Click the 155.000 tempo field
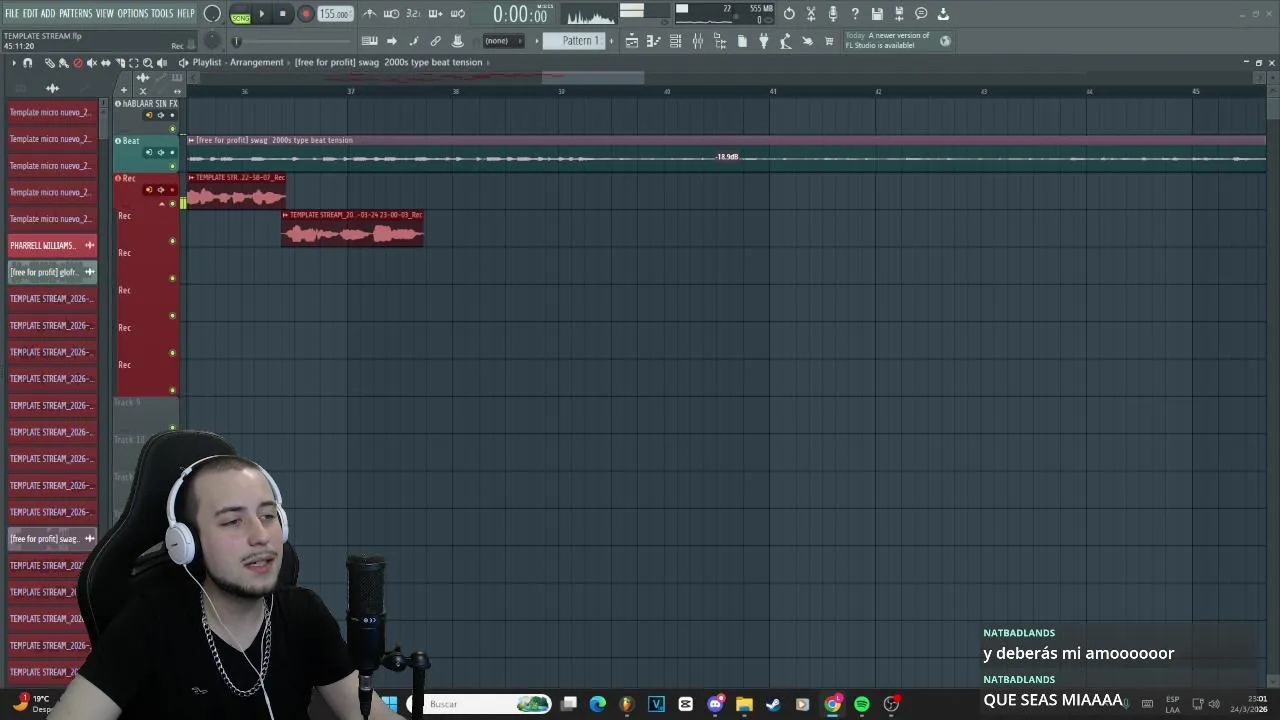This screenshot has width=1280, height=720. coord(335,14)
